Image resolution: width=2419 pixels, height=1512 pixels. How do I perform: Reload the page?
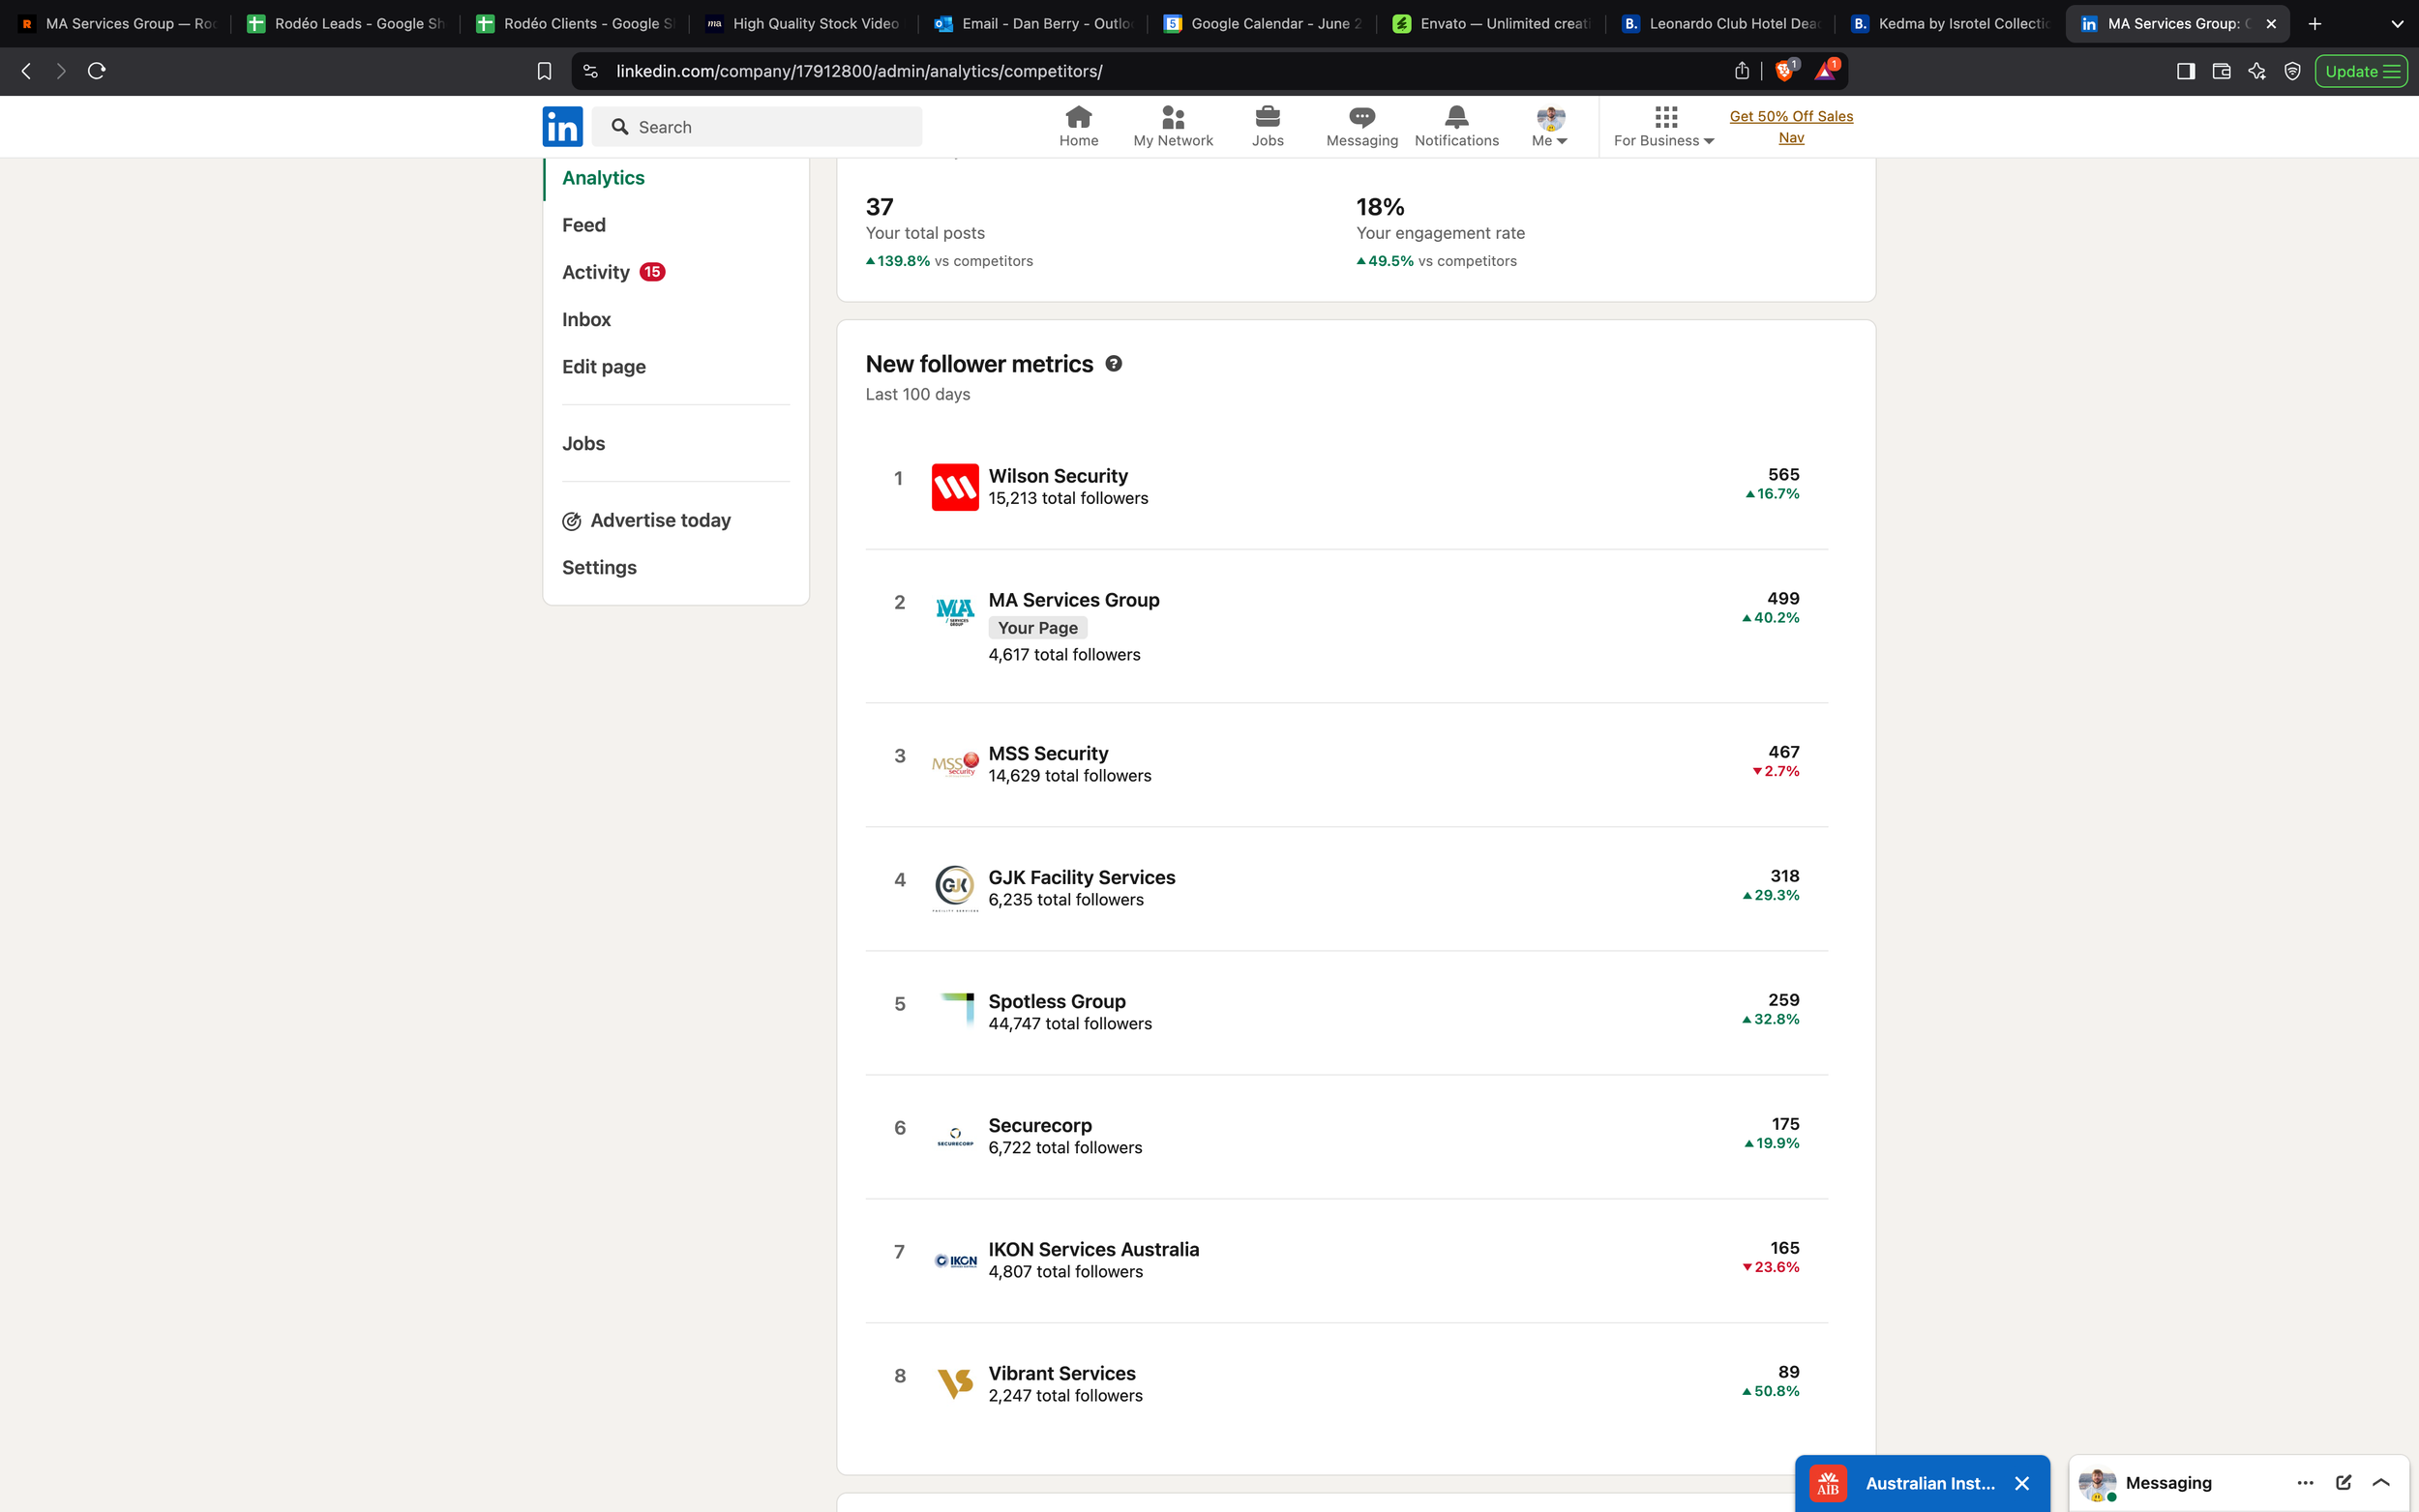[x=97, y=71]
